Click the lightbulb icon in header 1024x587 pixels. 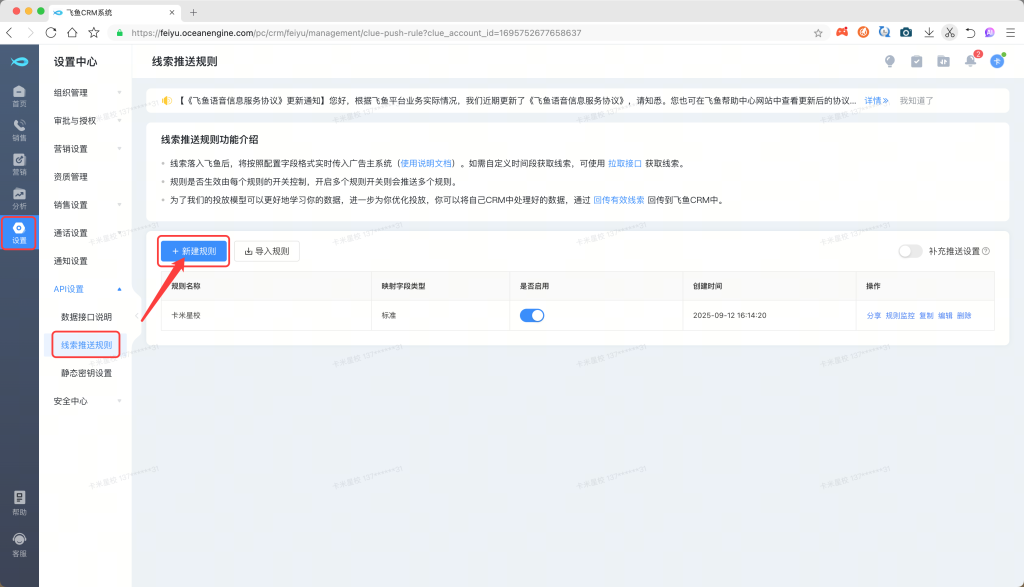point(890,61)
